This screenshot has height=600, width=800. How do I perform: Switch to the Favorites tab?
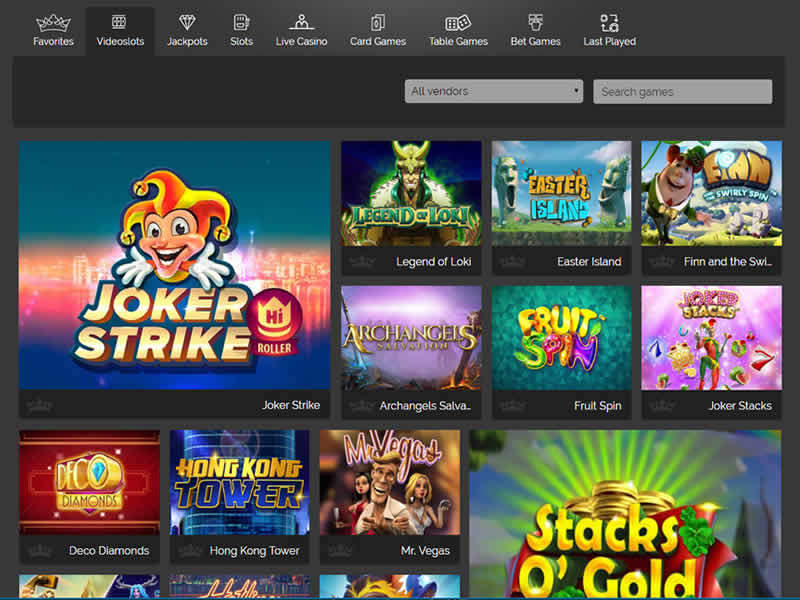(x=54, y=31)
